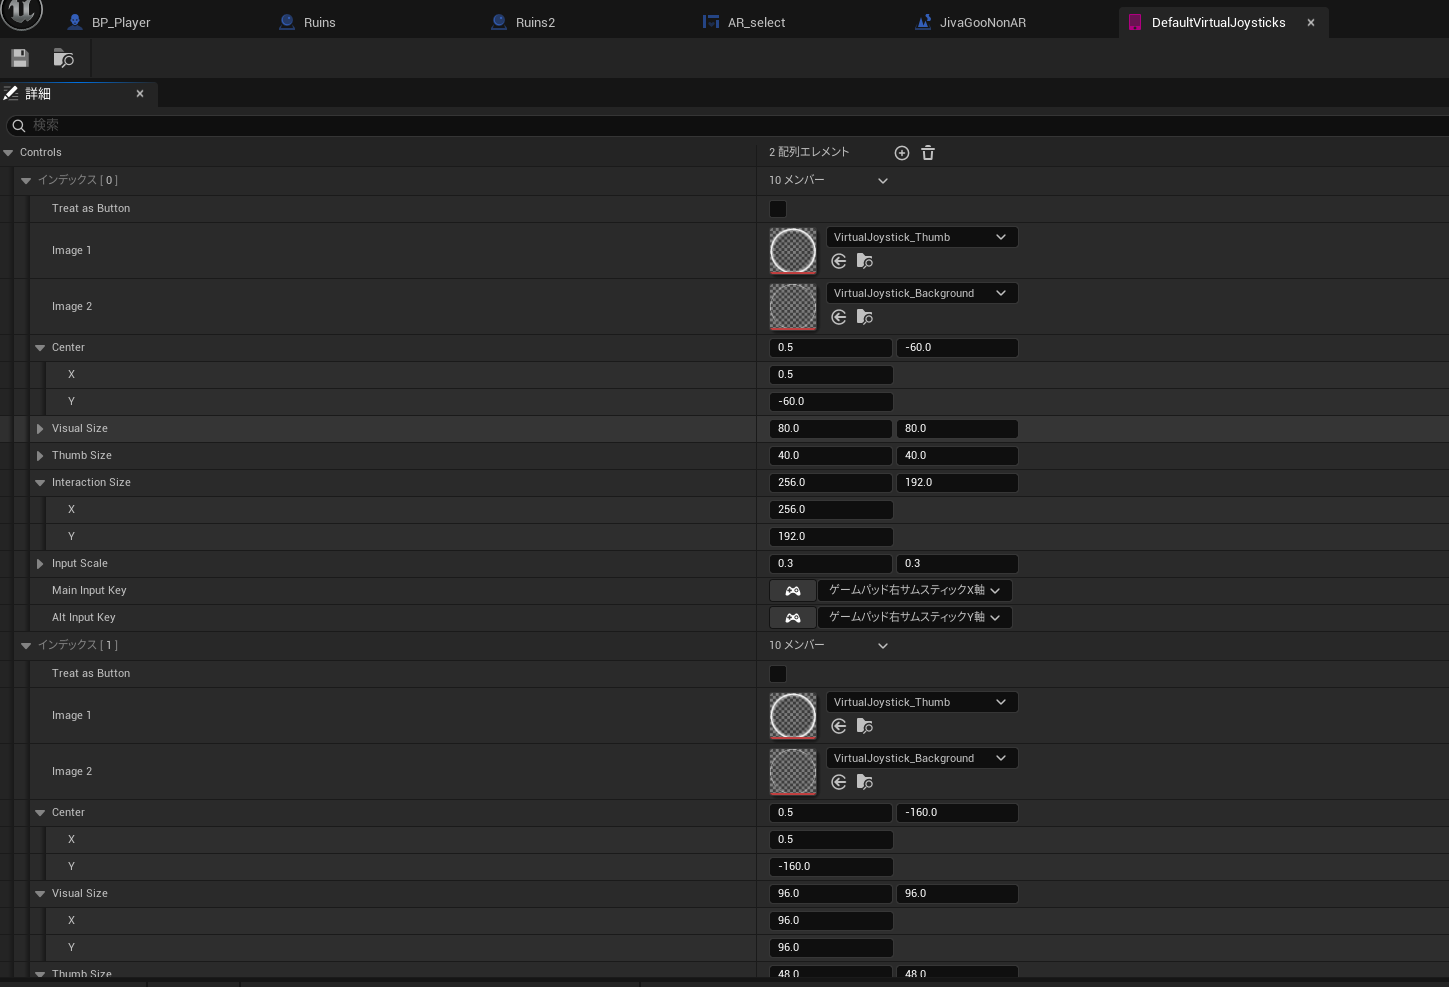Open Main Input Key dropdown
The width and height of the screenshot is (1449, 987).
(x=914, y=591)
